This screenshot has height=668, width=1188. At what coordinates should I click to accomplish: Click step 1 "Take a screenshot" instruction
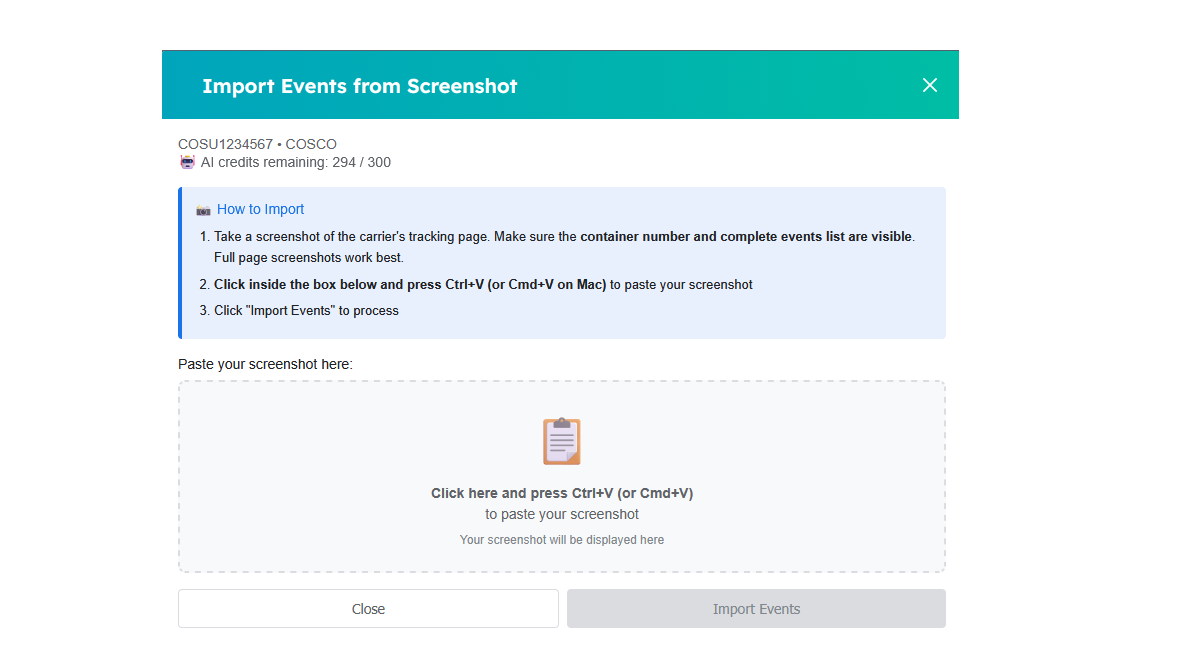(x=395, y=237)
